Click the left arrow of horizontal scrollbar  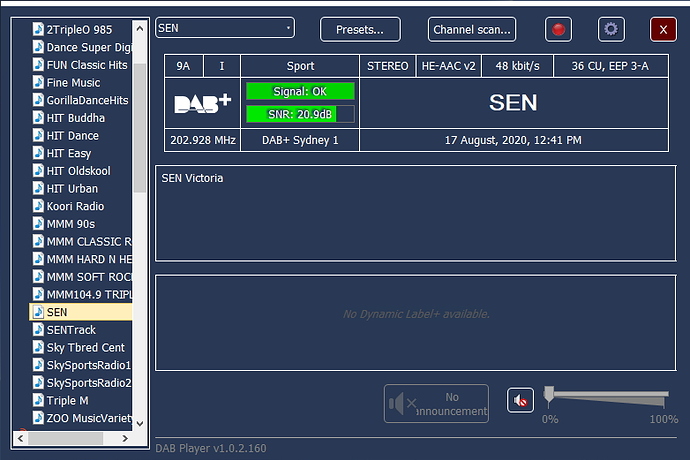(x=20, y=438)
